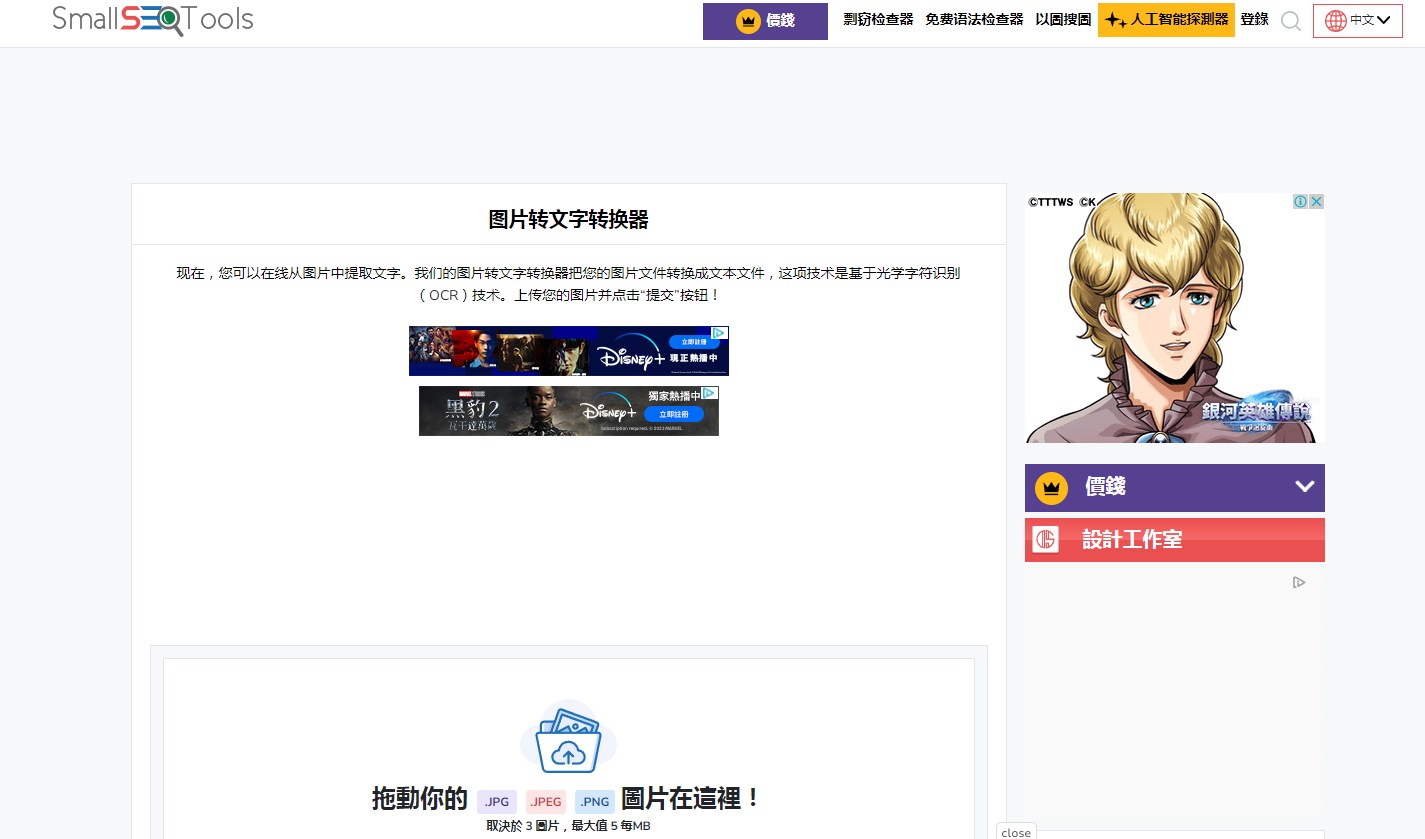
Task: Click the purple 價錢 button in header
Action: 765,21
